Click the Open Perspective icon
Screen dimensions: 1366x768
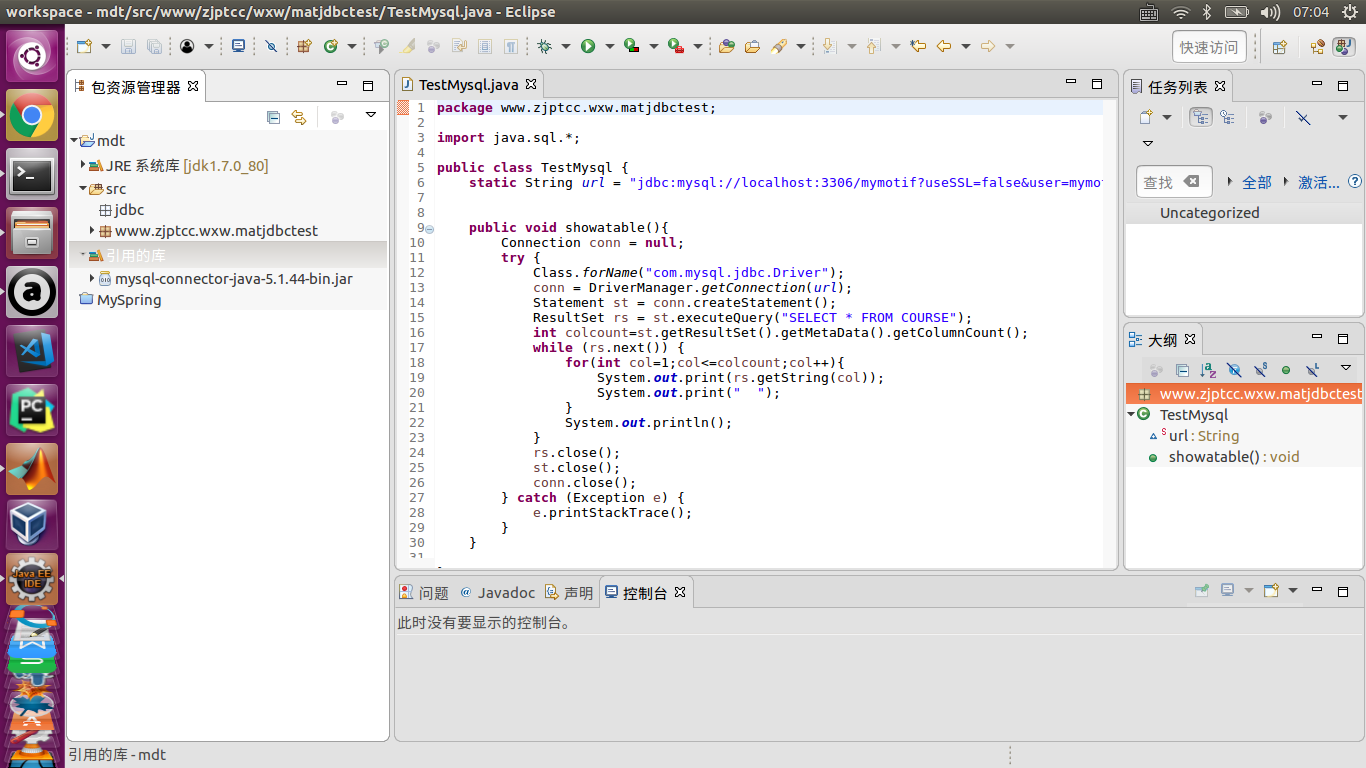point(1279,47)
